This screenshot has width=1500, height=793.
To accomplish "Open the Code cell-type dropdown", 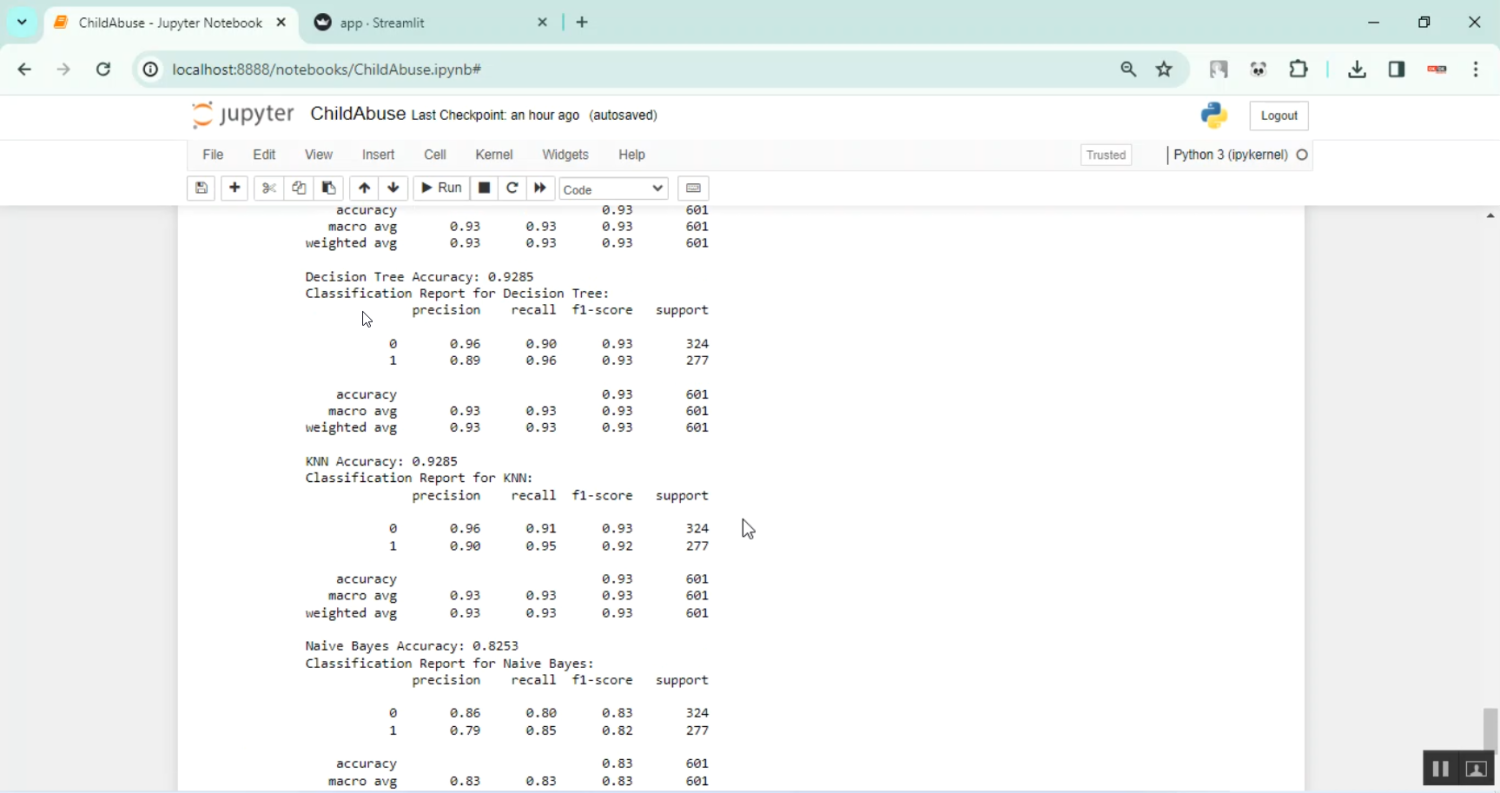I will 613,188.
